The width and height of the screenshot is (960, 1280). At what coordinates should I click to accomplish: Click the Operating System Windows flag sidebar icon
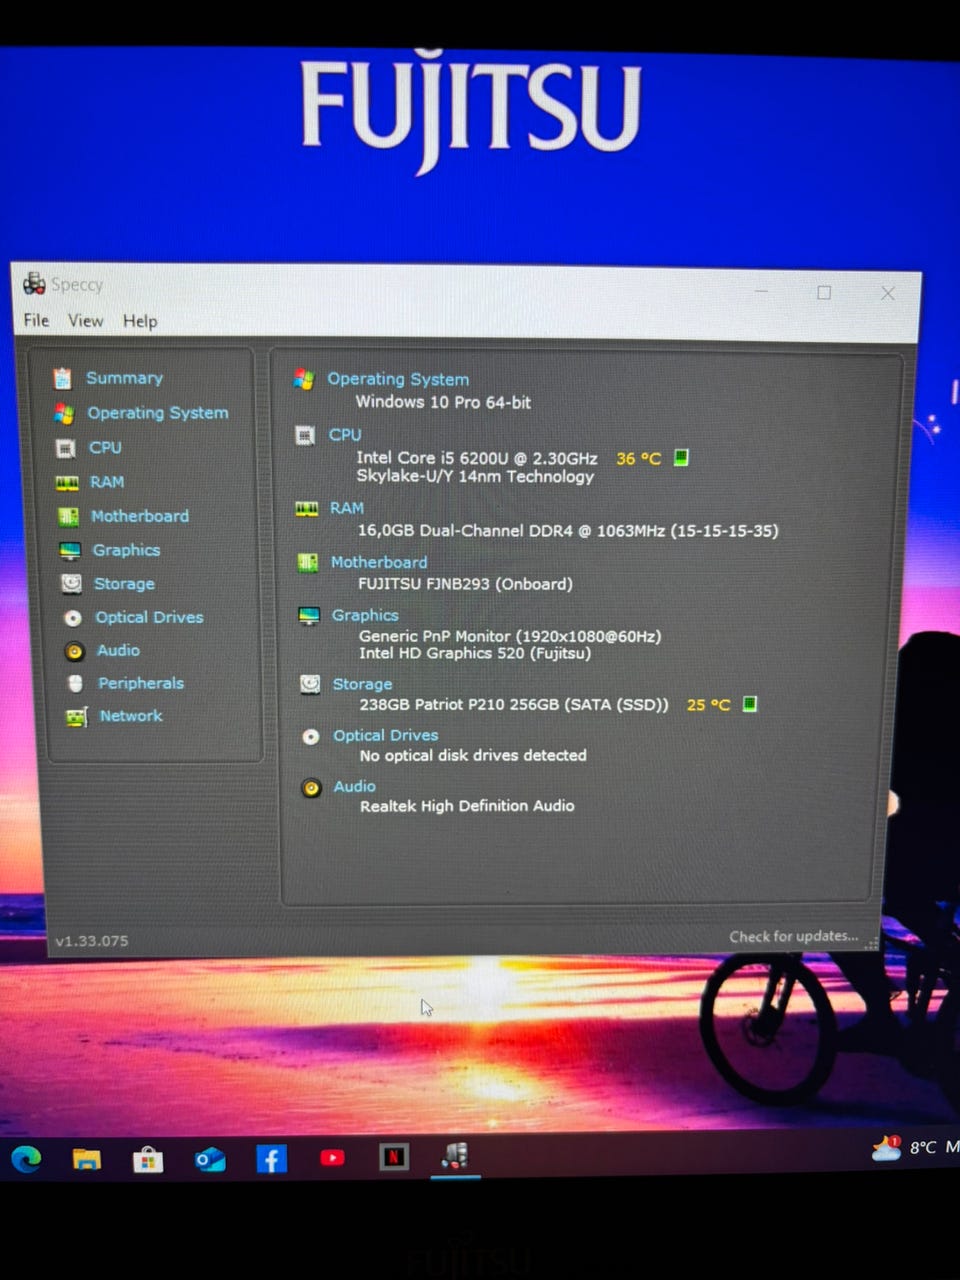(64, 413)
